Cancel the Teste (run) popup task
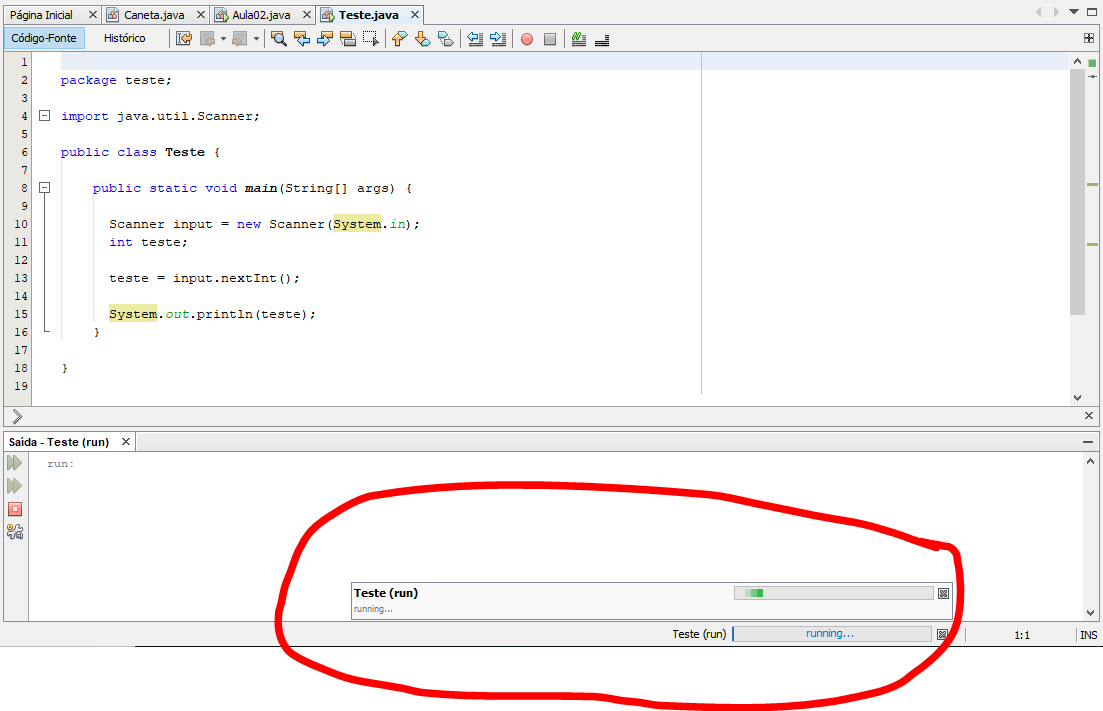The width and height of the screenshot is (1103, 711). [x=944, y=594]
